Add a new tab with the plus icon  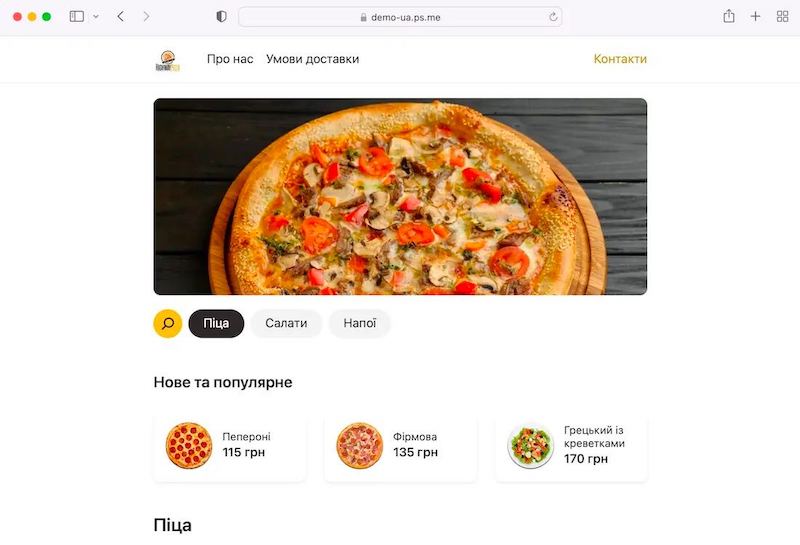point(755,16)
